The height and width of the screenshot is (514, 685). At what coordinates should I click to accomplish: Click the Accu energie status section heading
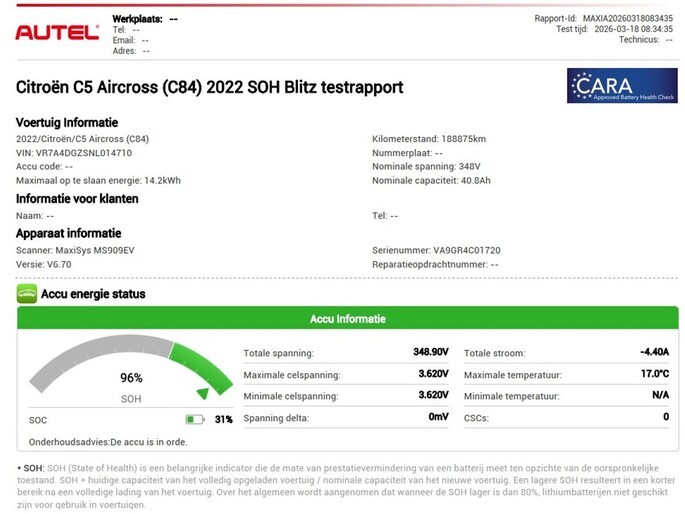click(93, 294)
